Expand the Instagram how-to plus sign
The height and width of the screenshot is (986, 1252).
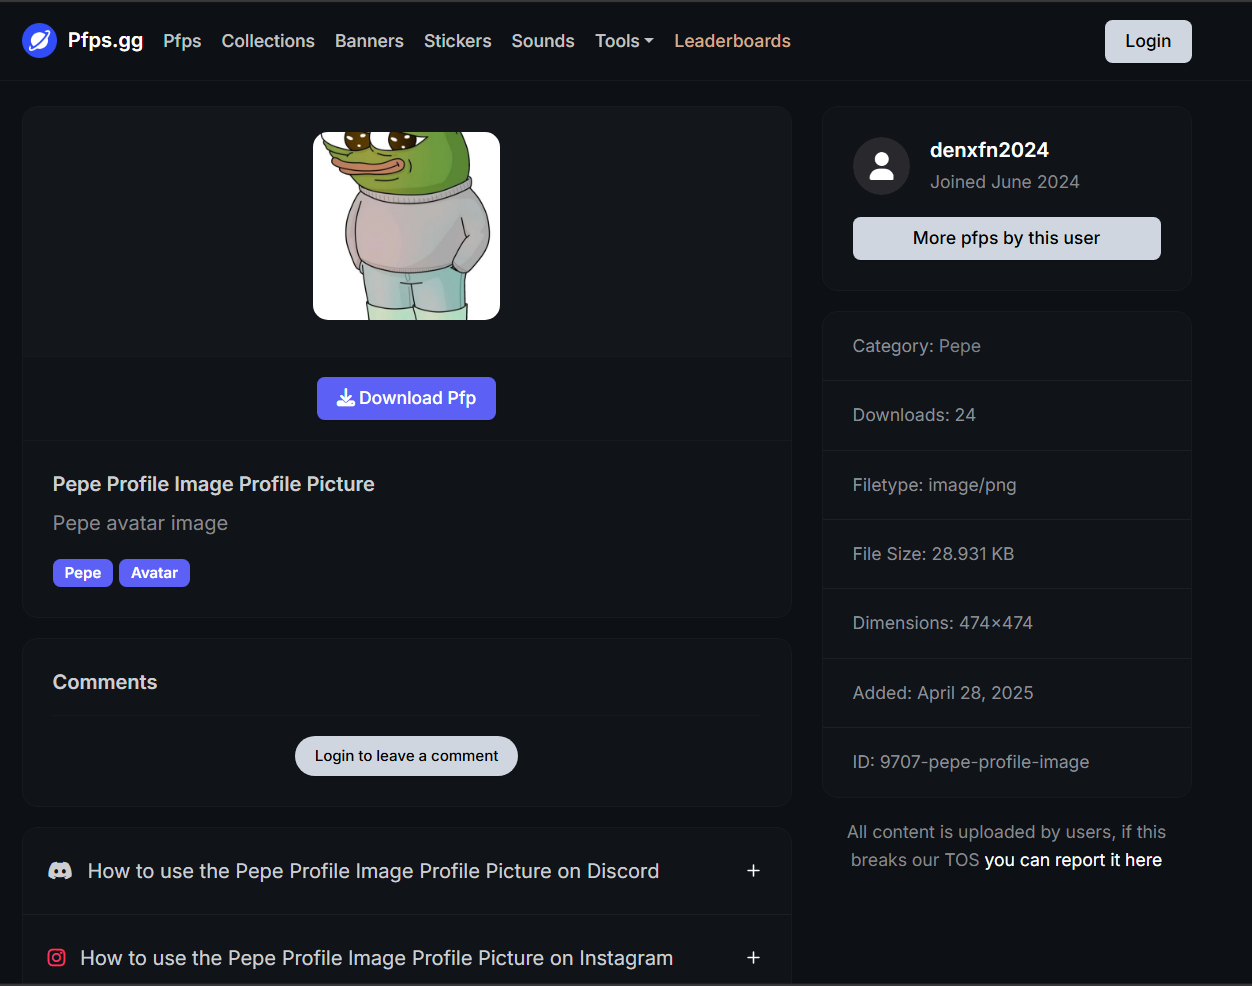[754, 958]
